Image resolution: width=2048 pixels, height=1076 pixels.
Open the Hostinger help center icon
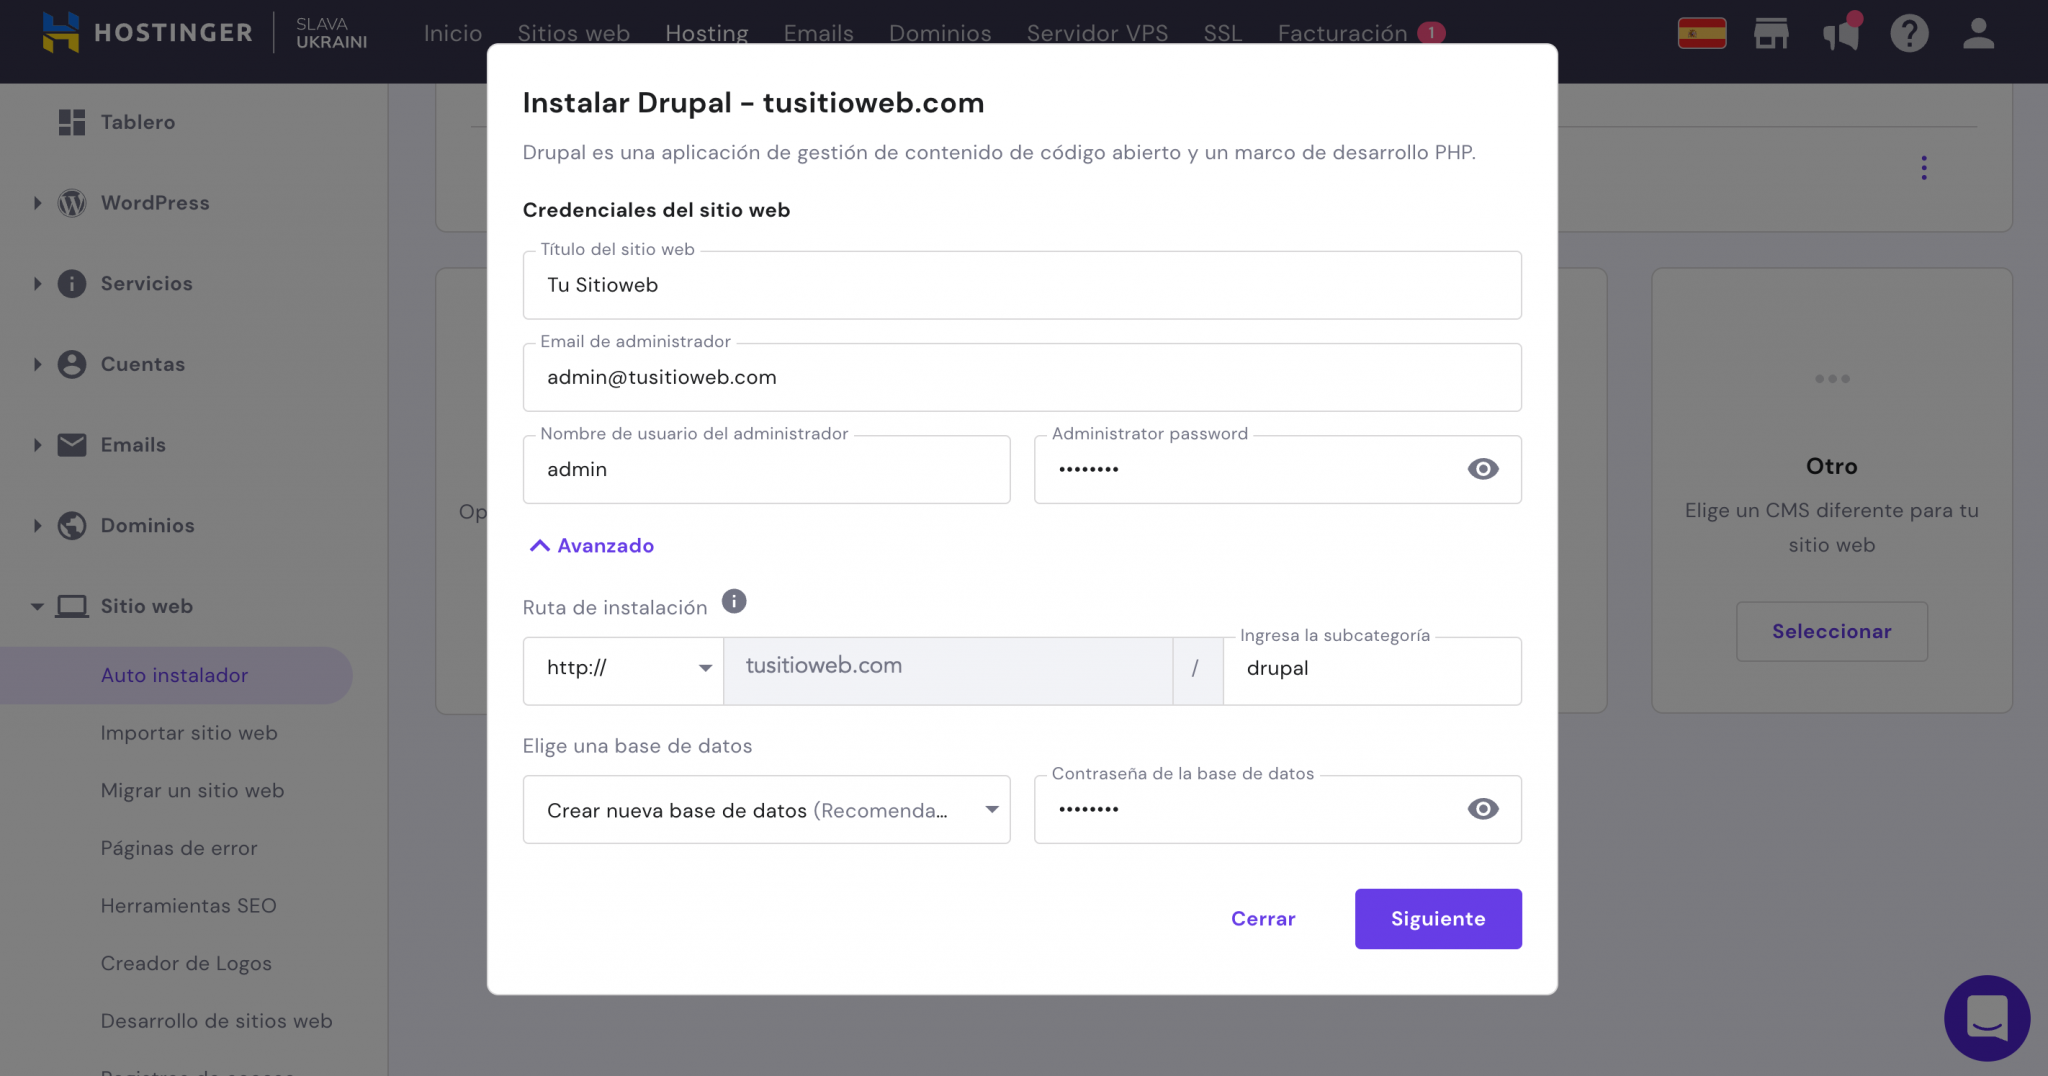tap(1909, 32)
